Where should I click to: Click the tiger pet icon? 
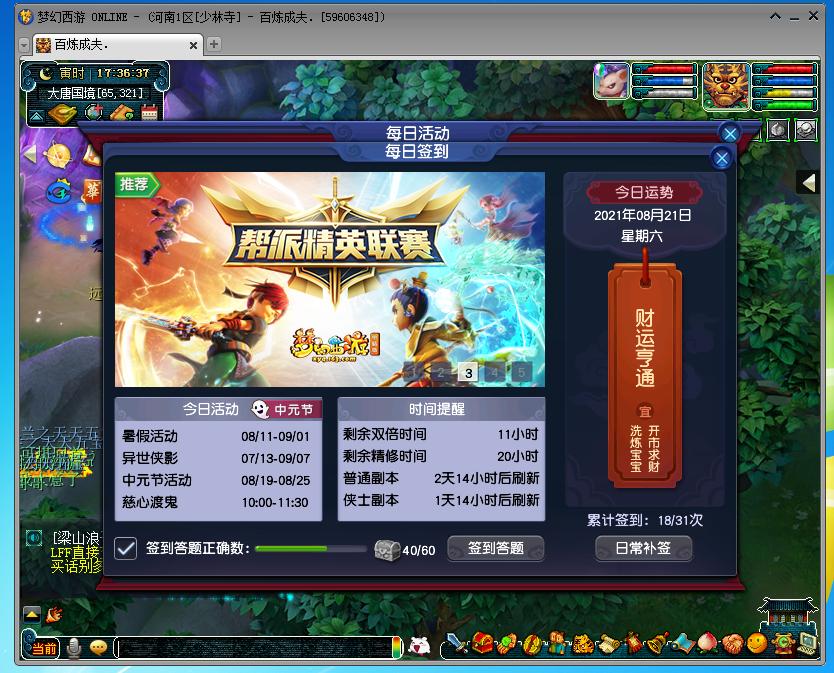[x=582, y=643]
